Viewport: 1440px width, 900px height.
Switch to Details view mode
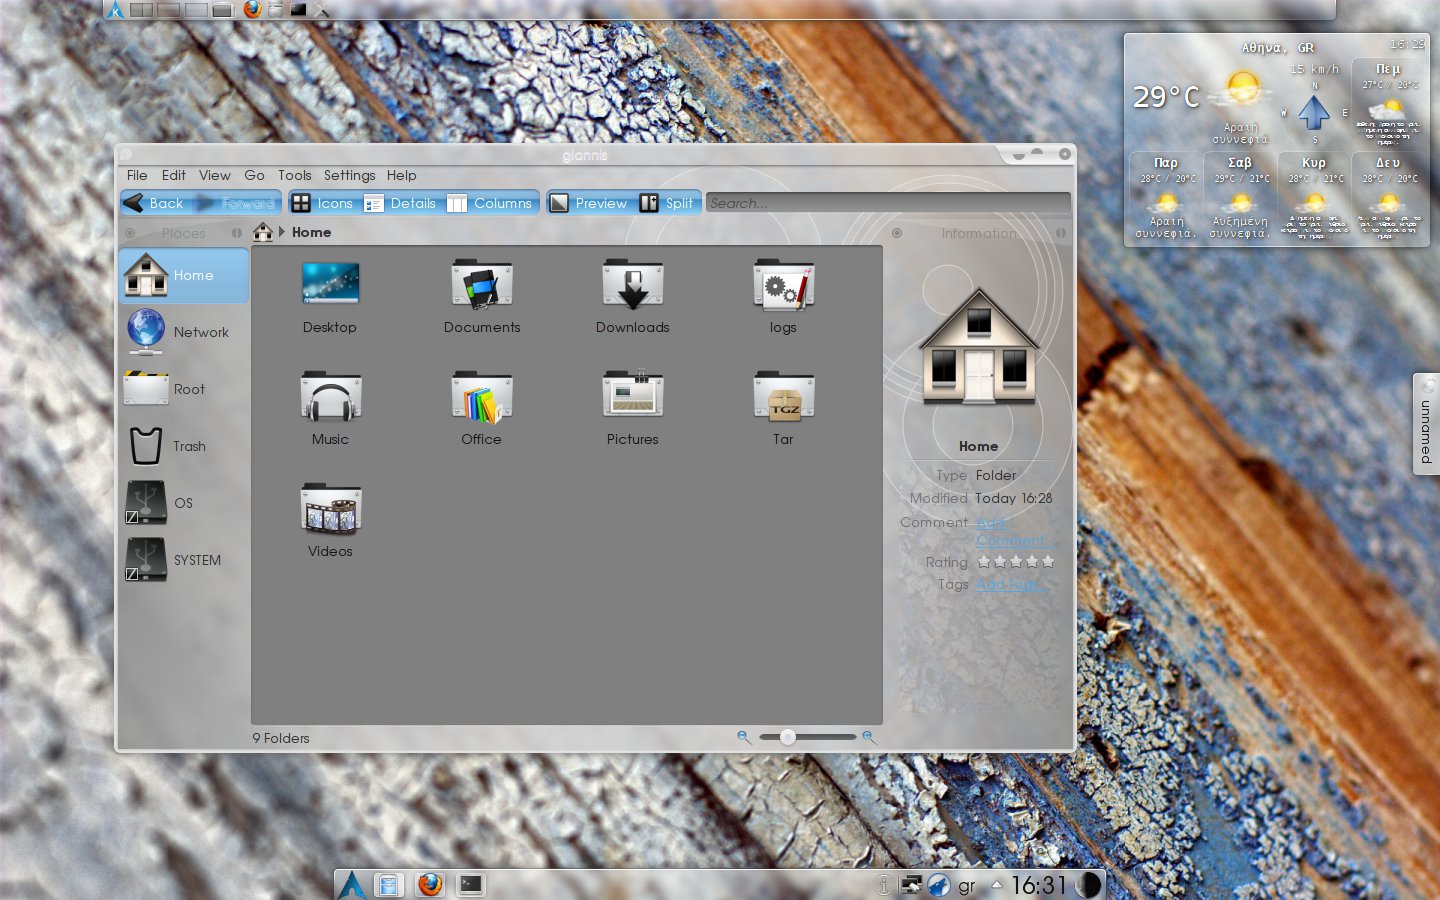(x=400, y=203)
